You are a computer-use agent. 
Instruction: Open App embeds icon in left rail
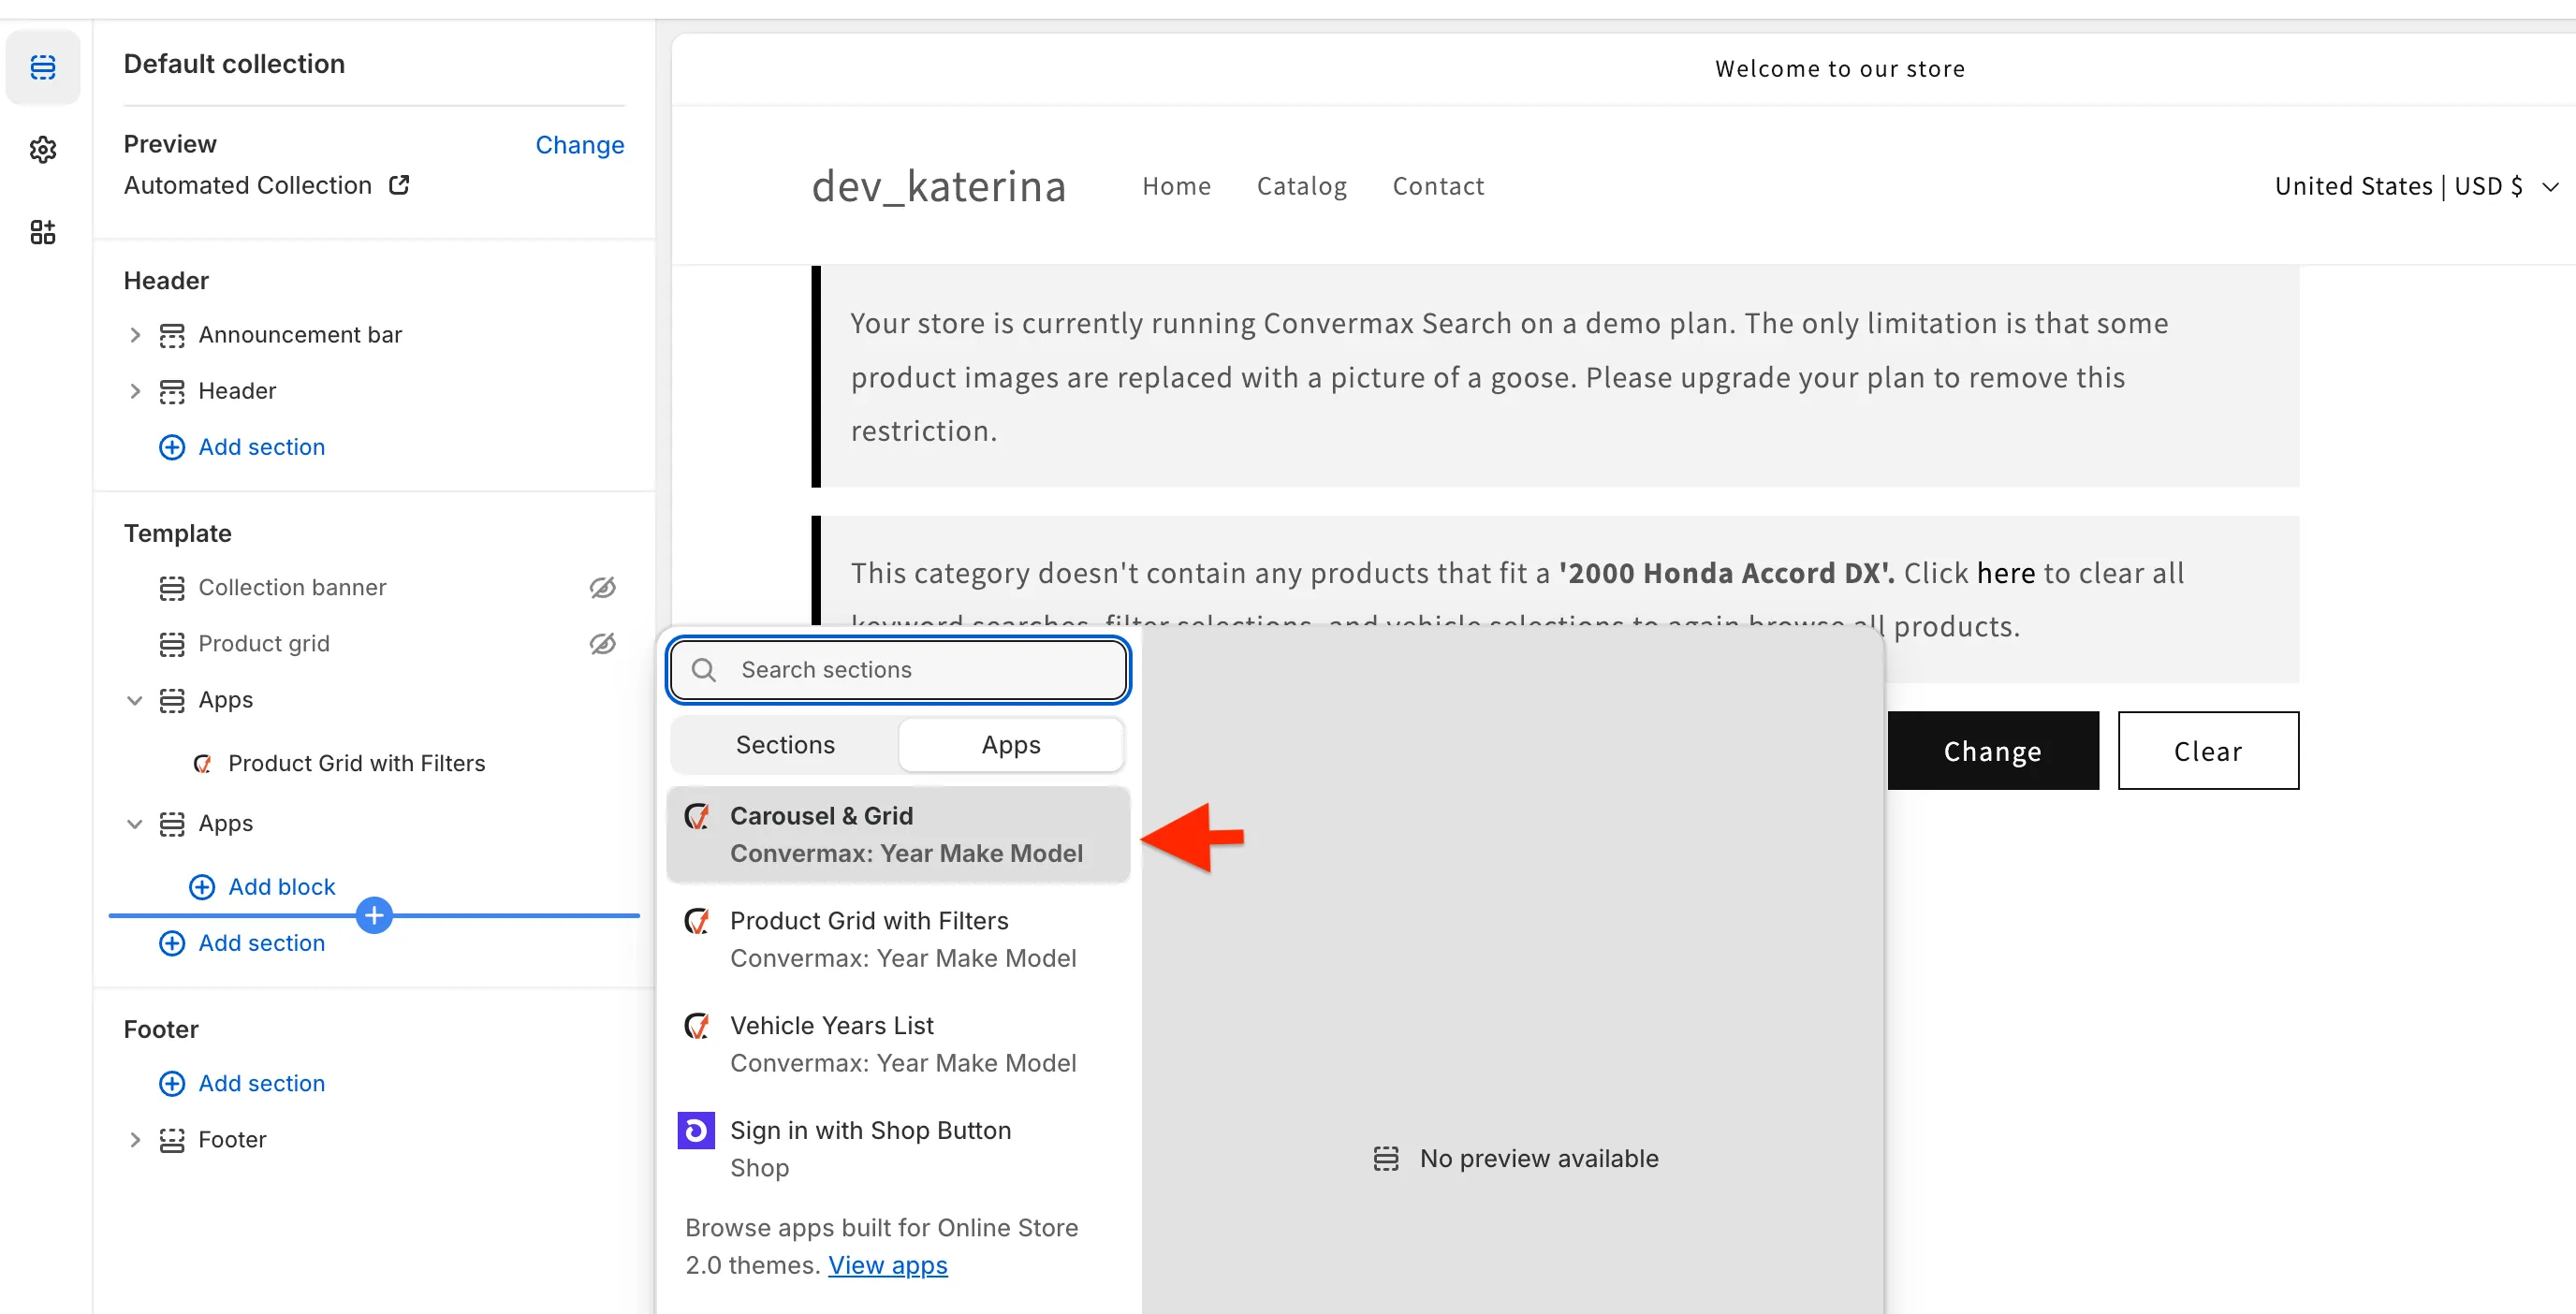pyautogui.click(x=43, y=232)
